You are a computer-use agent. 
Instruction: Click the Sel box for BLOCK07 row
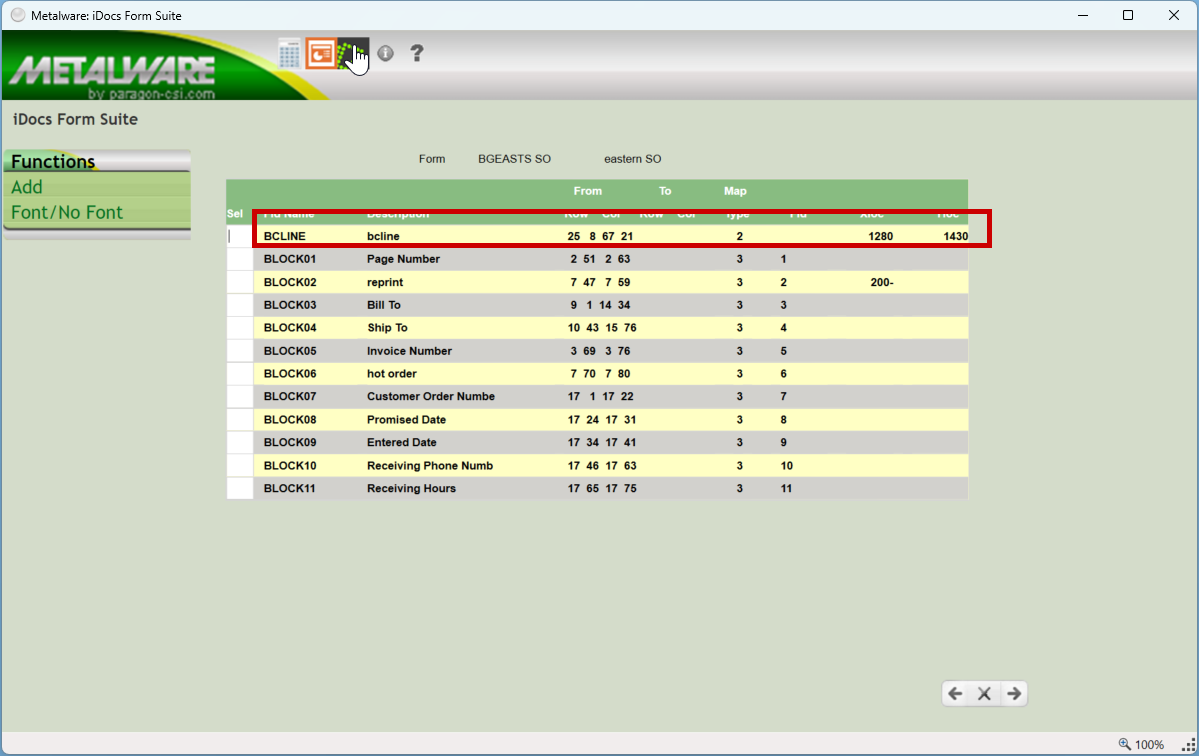pyautogui.click(x=239, y=397)
